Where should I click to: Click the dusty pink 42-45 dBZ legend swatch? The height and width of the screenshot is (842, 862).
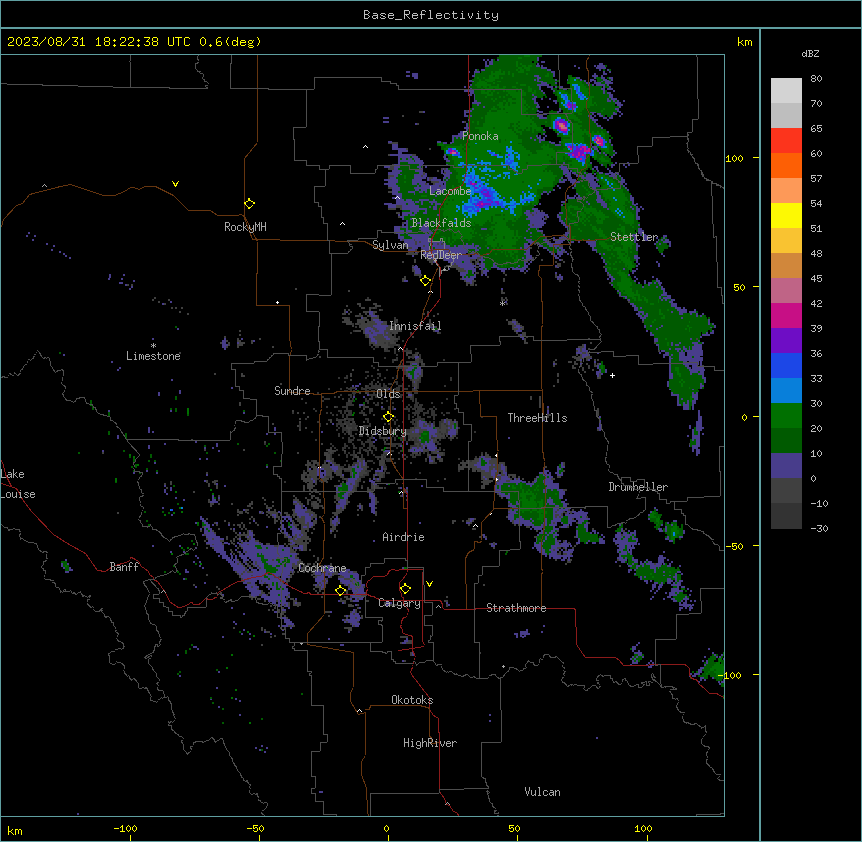[x=786, y=291]
